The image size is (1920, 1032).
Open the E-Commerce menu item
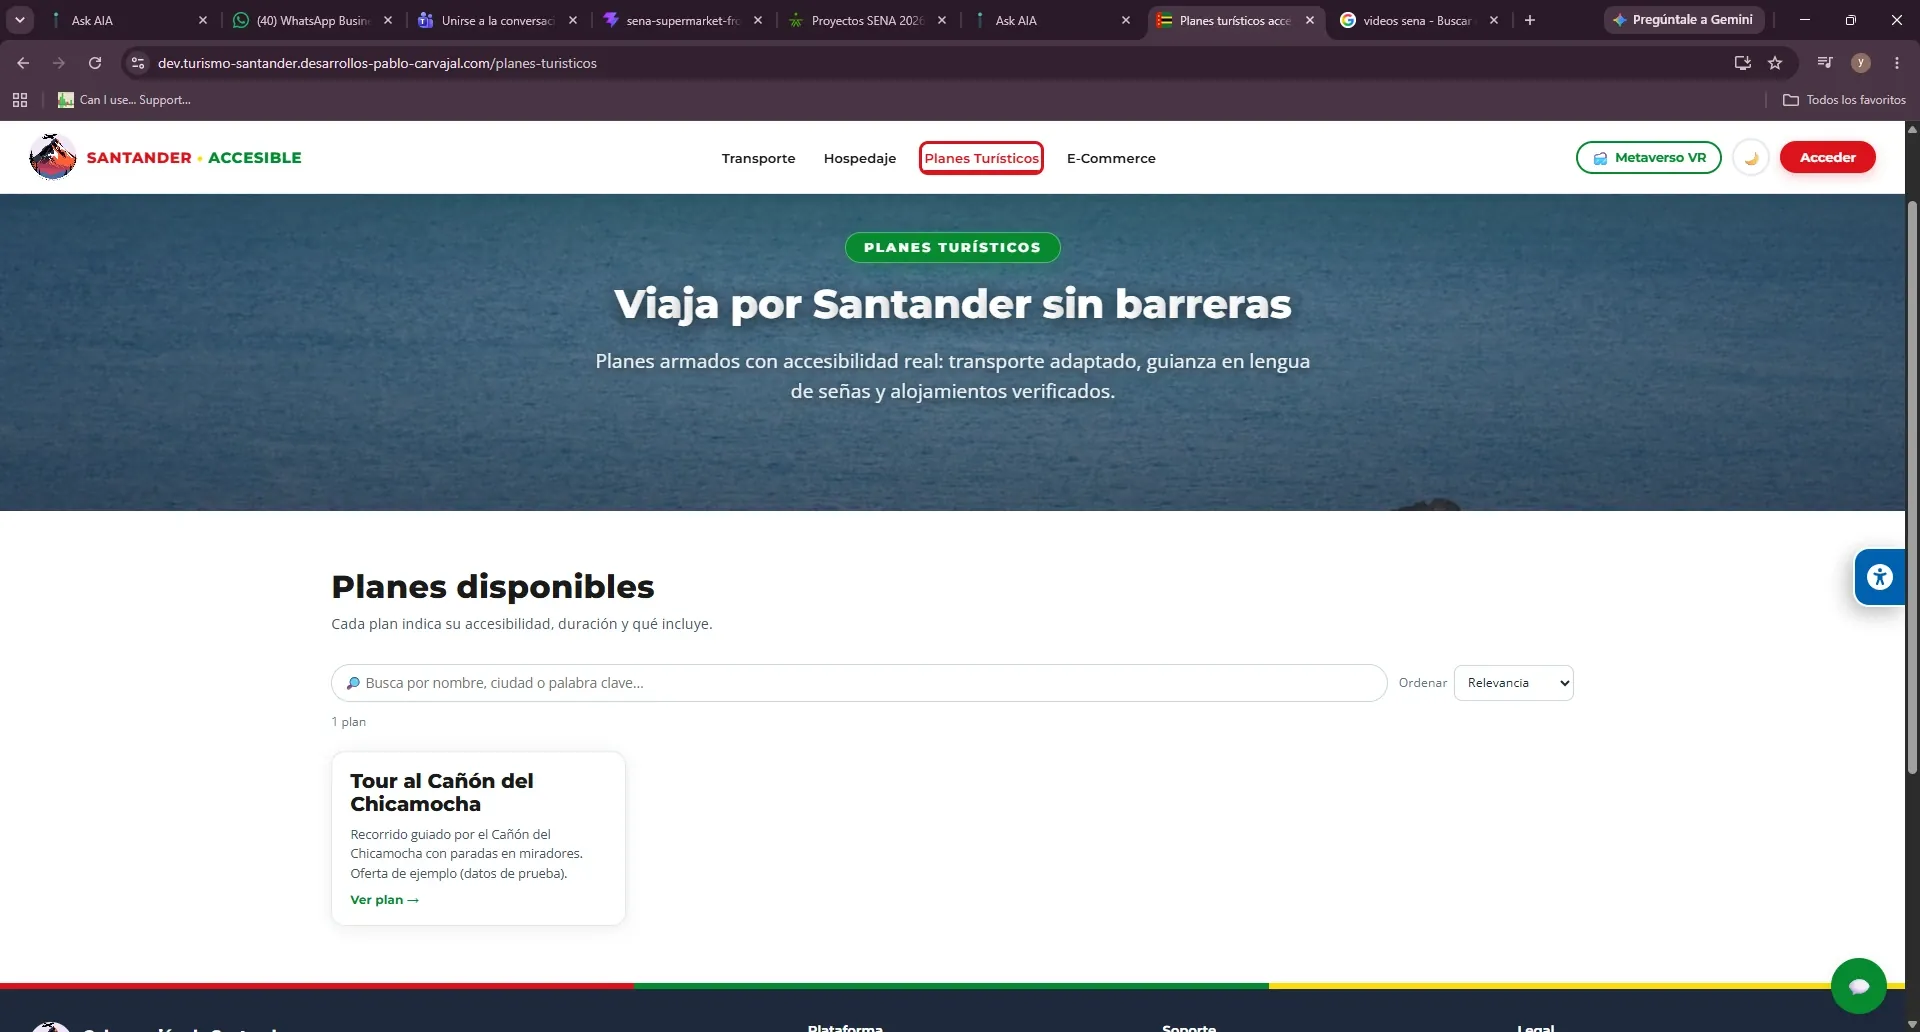[1111, 158]
